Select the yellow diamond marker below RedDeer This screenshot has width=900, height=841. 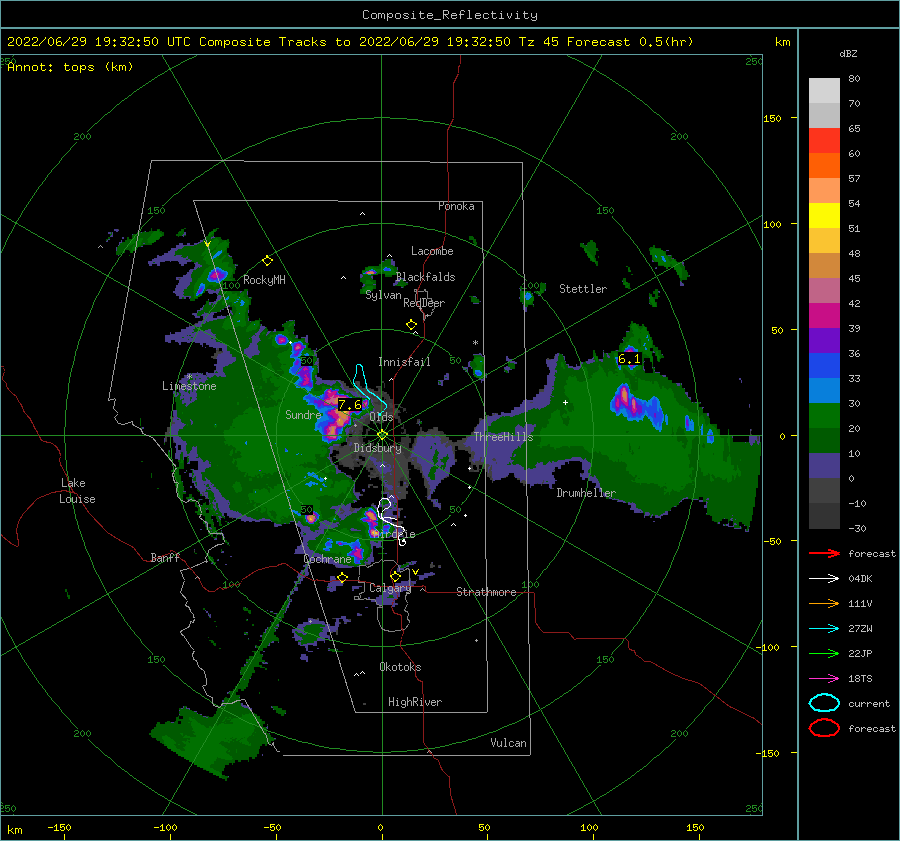pos(411,325)
